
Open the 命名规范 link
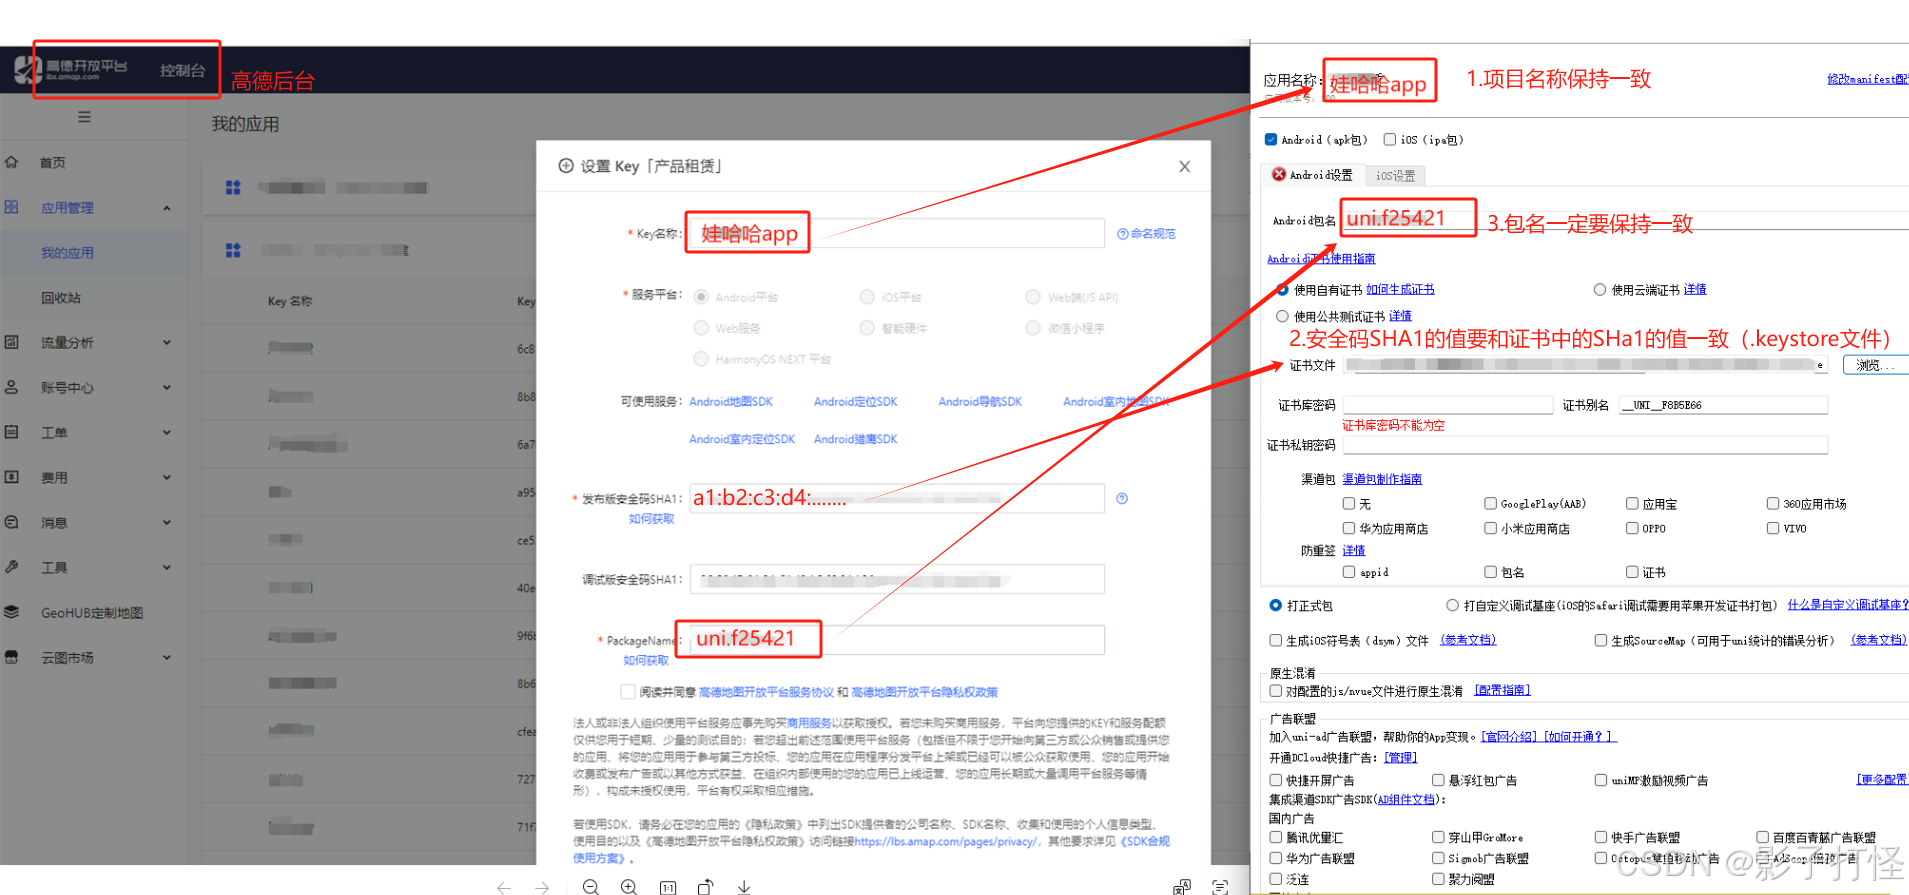tap(1146, 234)
